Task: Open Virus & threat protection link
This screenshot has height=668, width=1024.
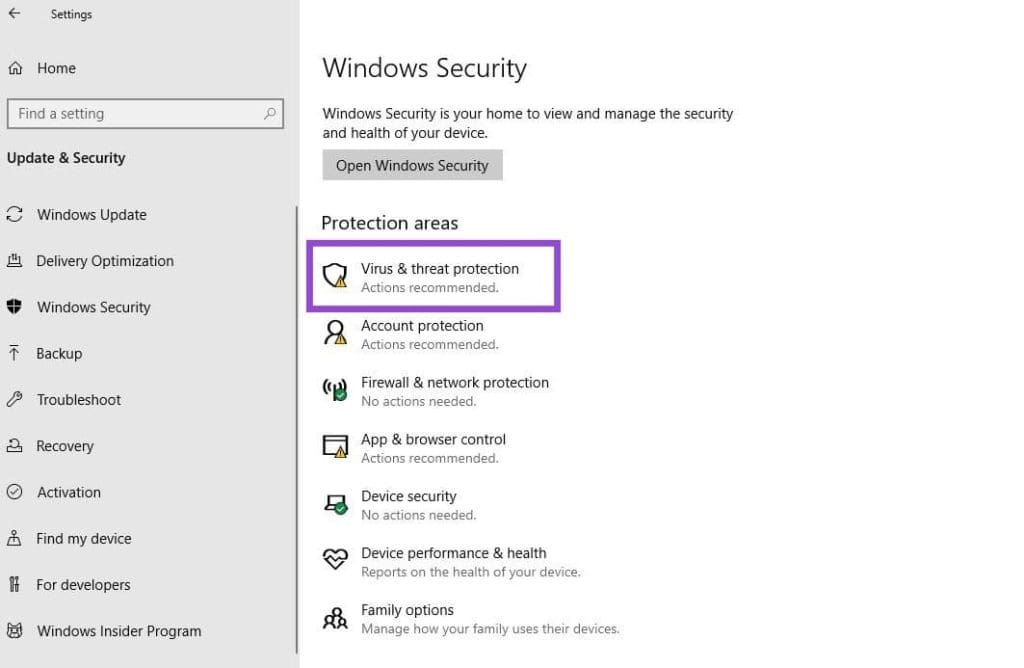Action: pos(439,269)
